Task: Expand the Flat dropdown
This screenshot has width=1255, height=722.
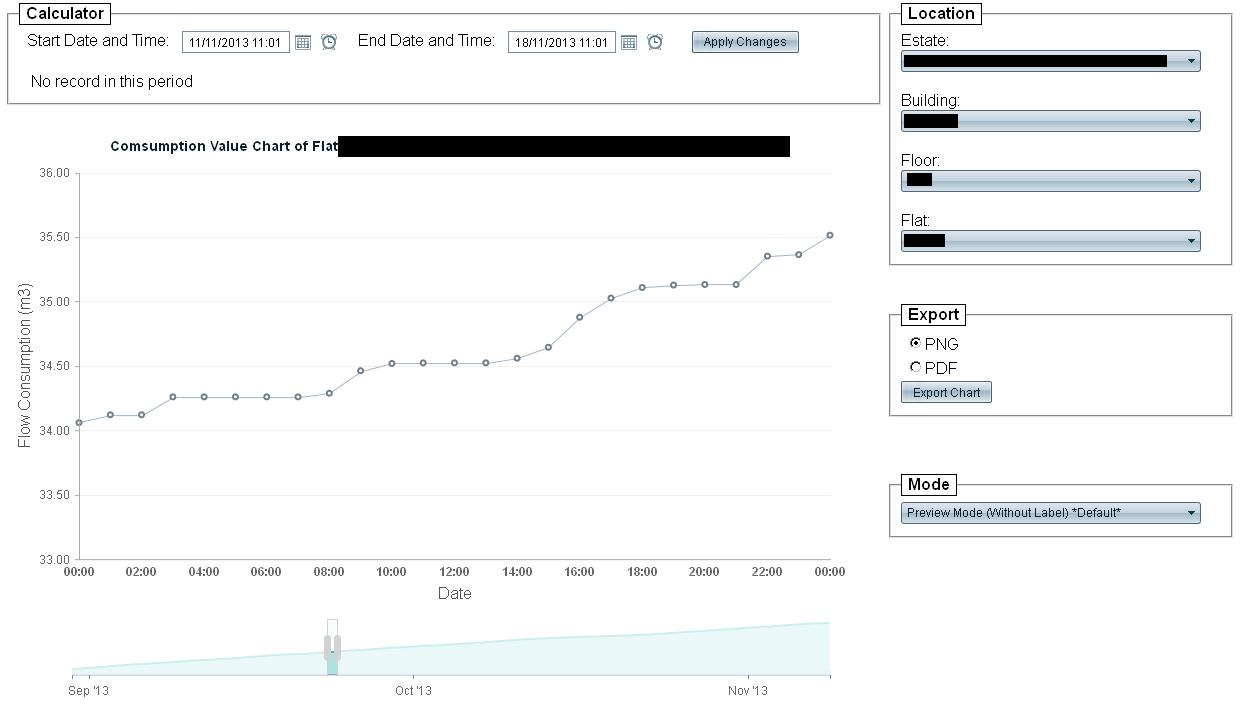Action: coord(1191,241)
